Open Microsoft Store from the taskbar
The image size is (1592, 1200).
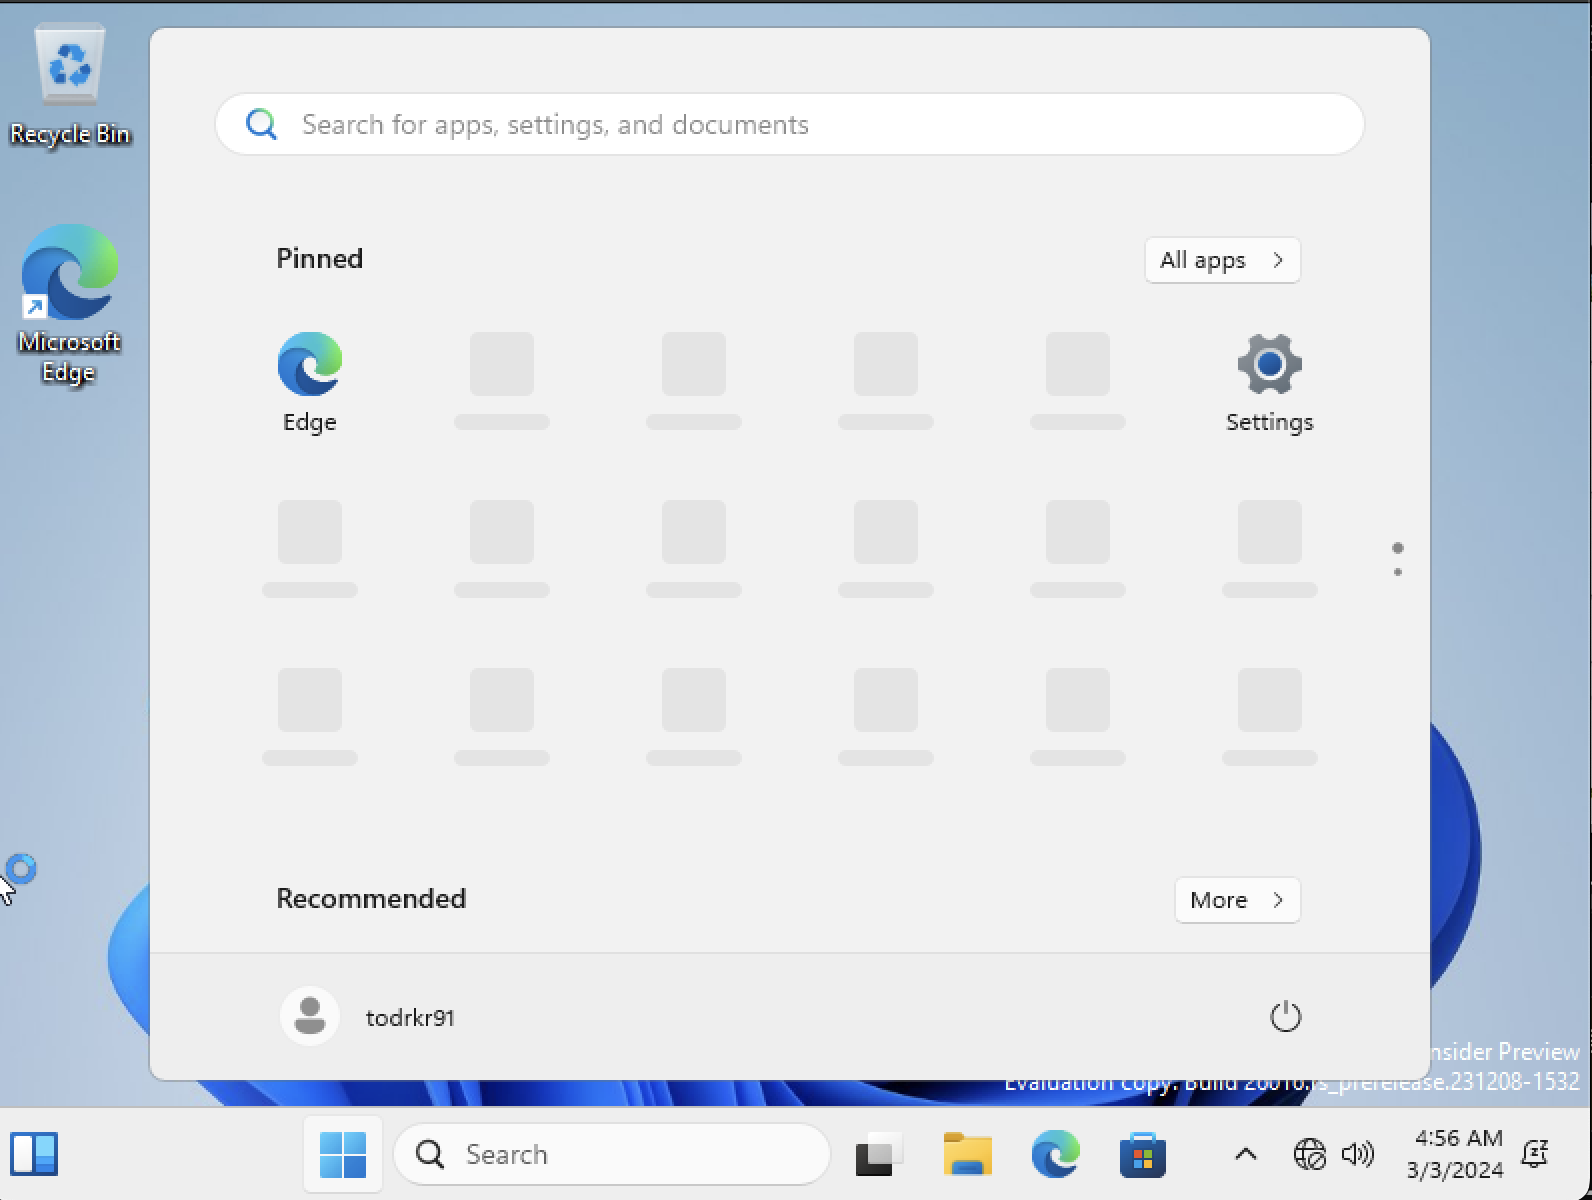(x=1143, y=1154)
